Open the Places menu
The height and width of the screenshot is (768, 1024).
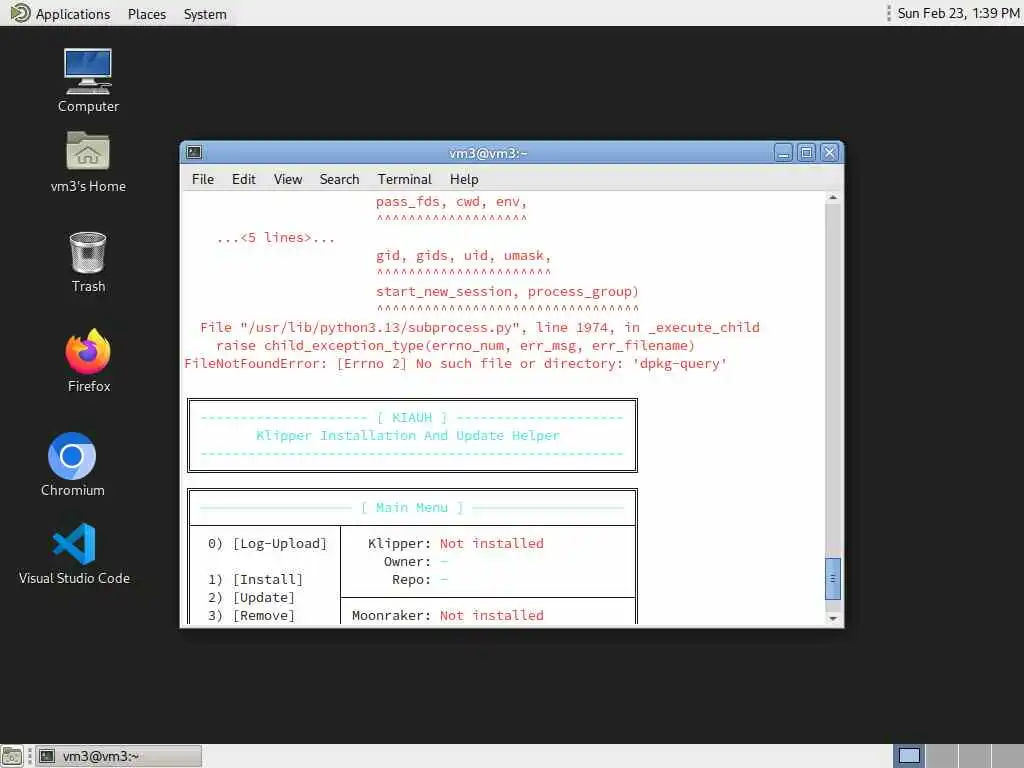tap(147, 14)
